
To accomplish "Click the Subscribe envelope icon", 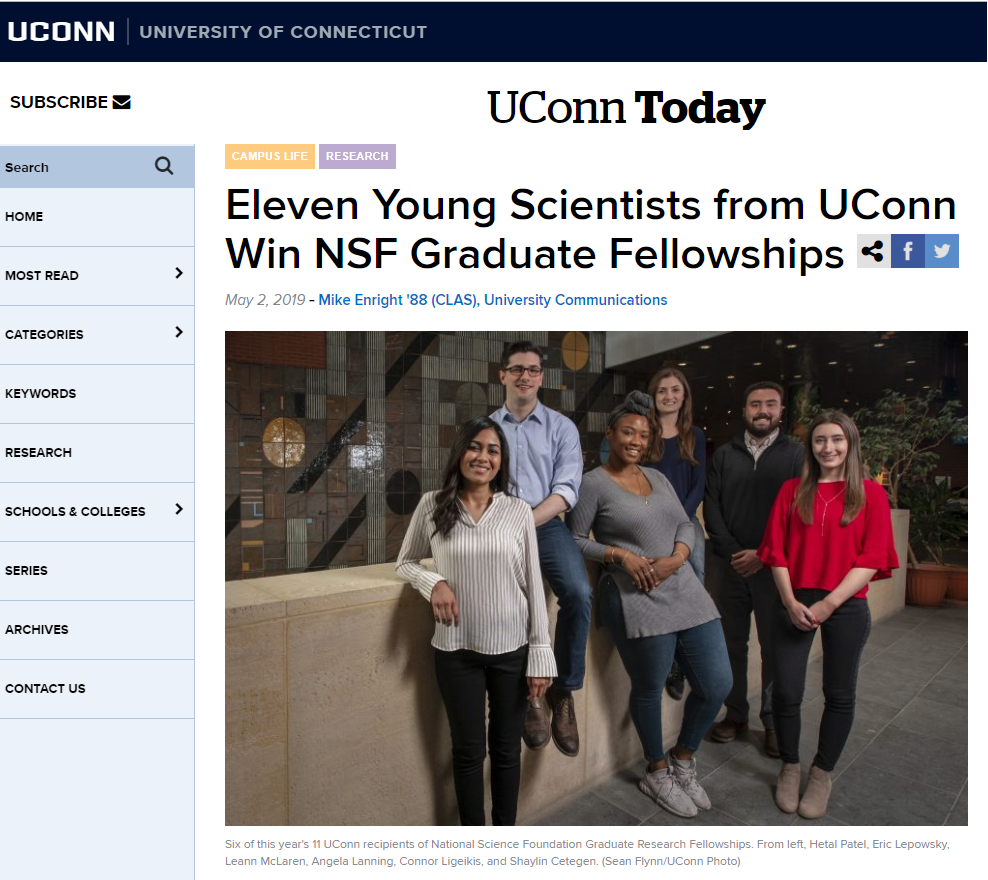I will click(x=122, y=102).
